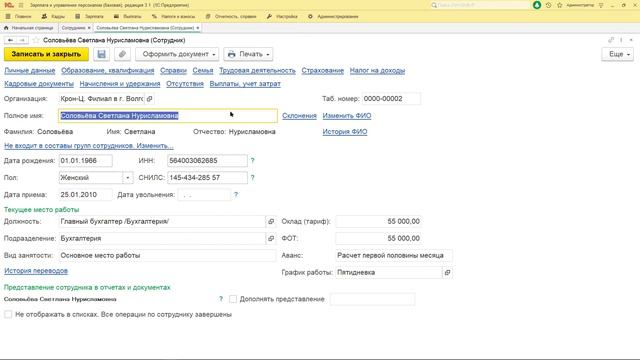The height and width of the screenshot is (360, 640).
Task: Open the График работы open-record icon
Action: 447,272
